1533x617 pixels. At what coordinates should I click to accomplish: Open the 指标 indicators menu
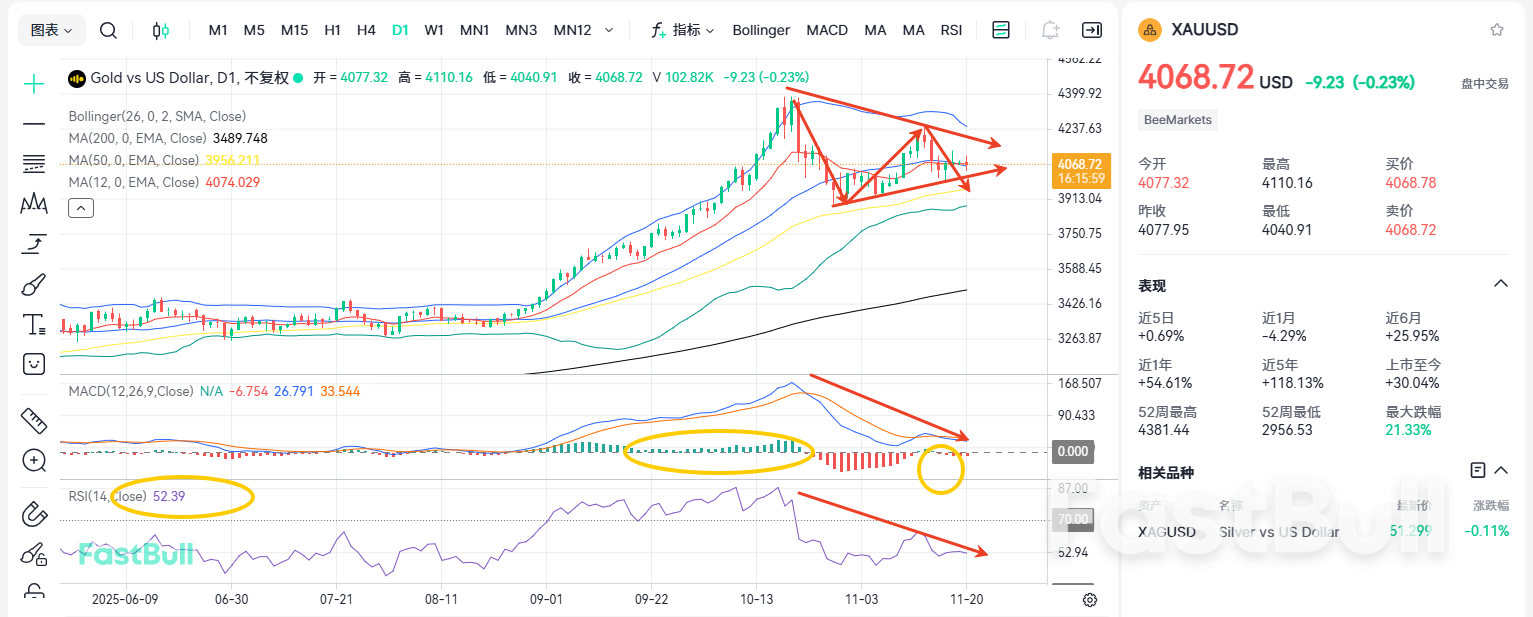pyautogui.click(x=683, y=30)
